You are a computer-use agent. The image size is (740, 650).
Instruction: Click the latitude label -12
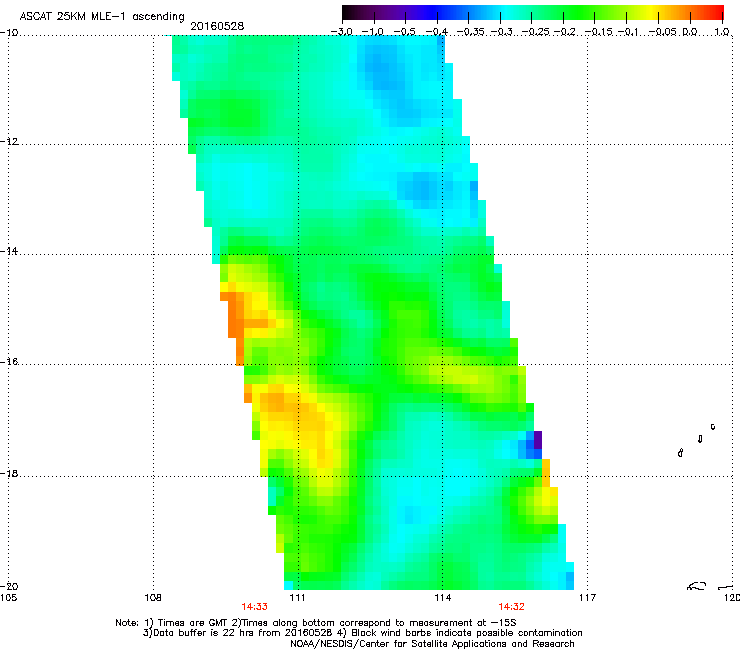click(x=9, y=142)
